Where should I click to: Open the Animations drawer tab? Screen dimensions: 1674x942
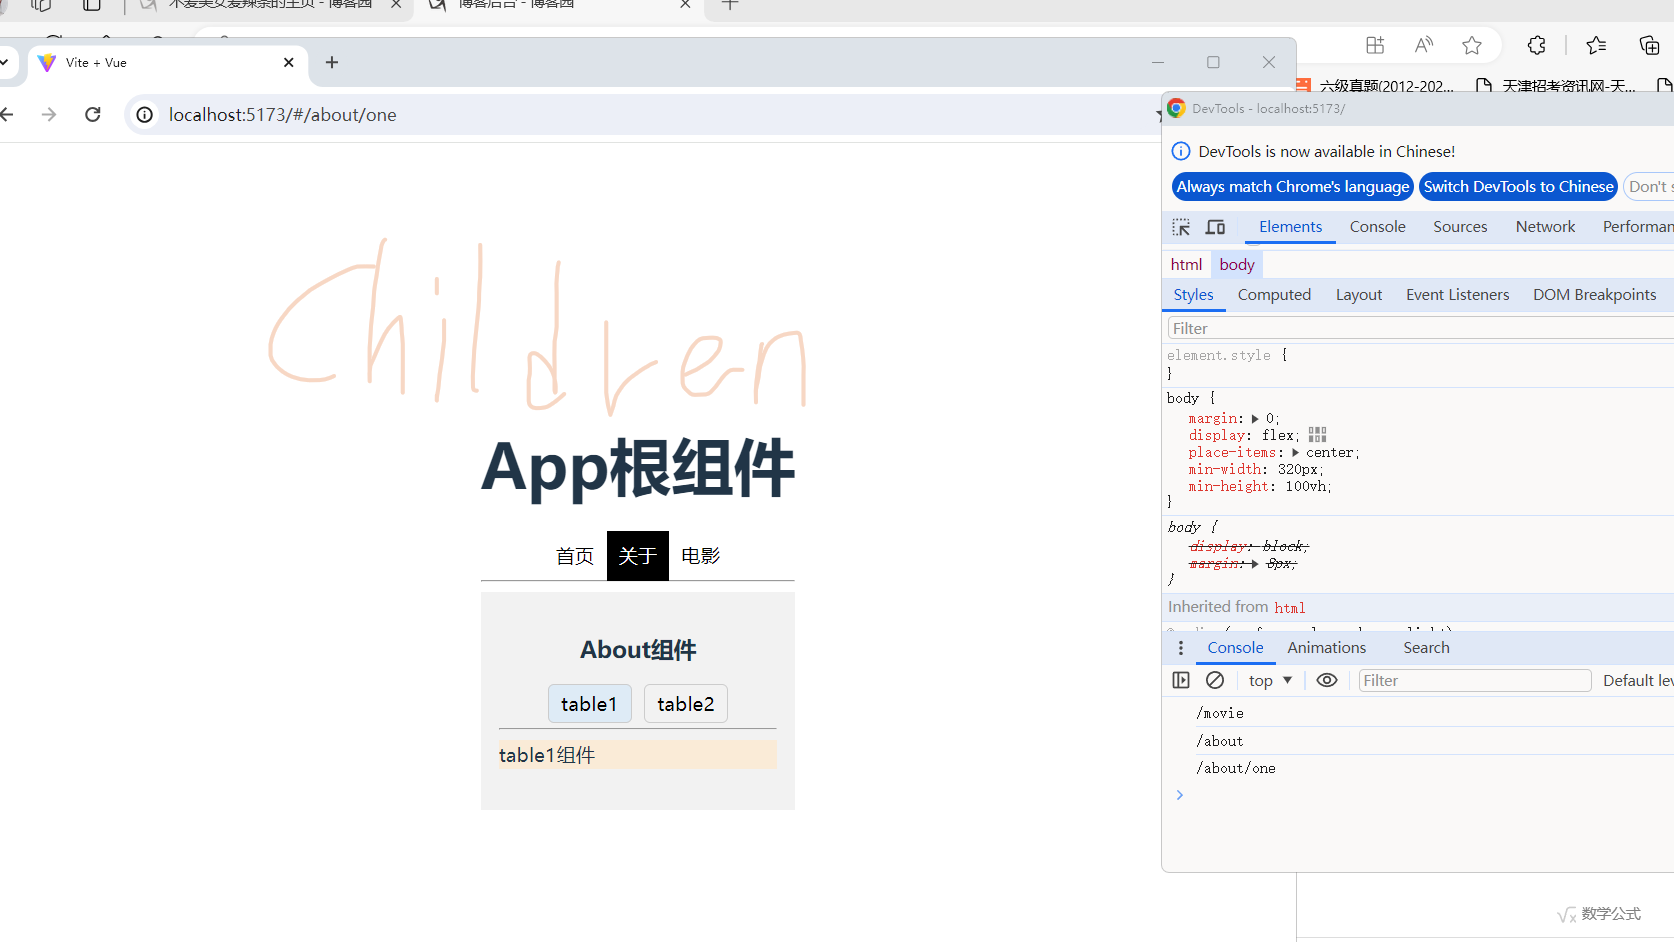(x=1326, y=648)
